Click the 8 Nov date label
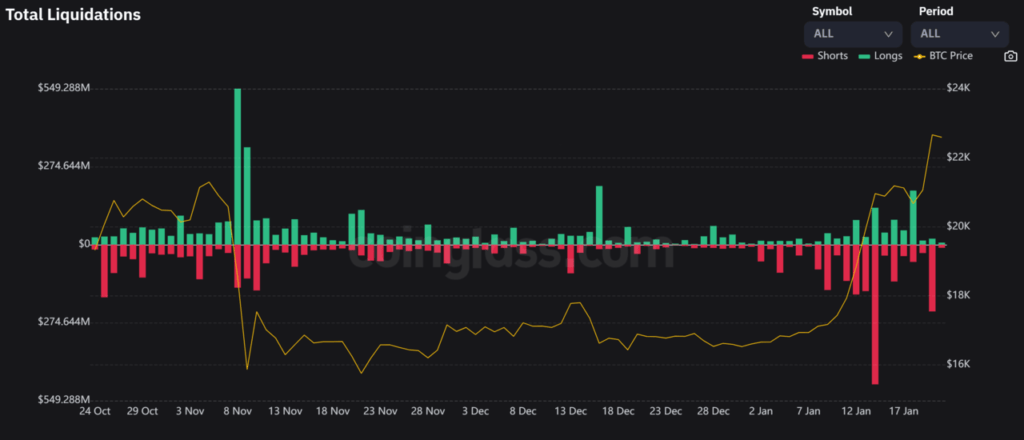1024x440 pixels. tap(238, 411)
